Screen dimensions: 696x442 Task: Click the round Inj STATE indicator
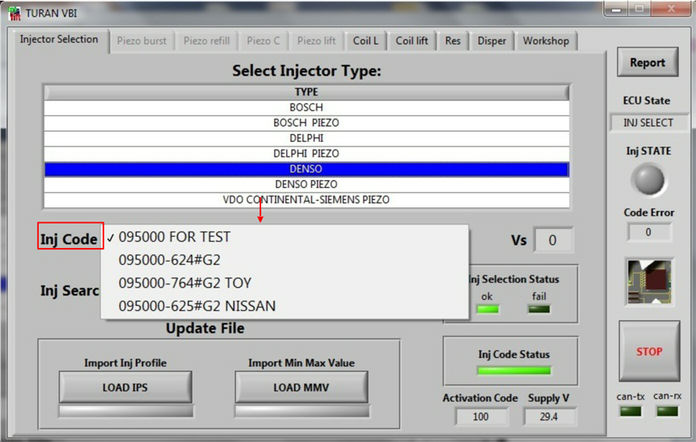click(x=648, y=180)
